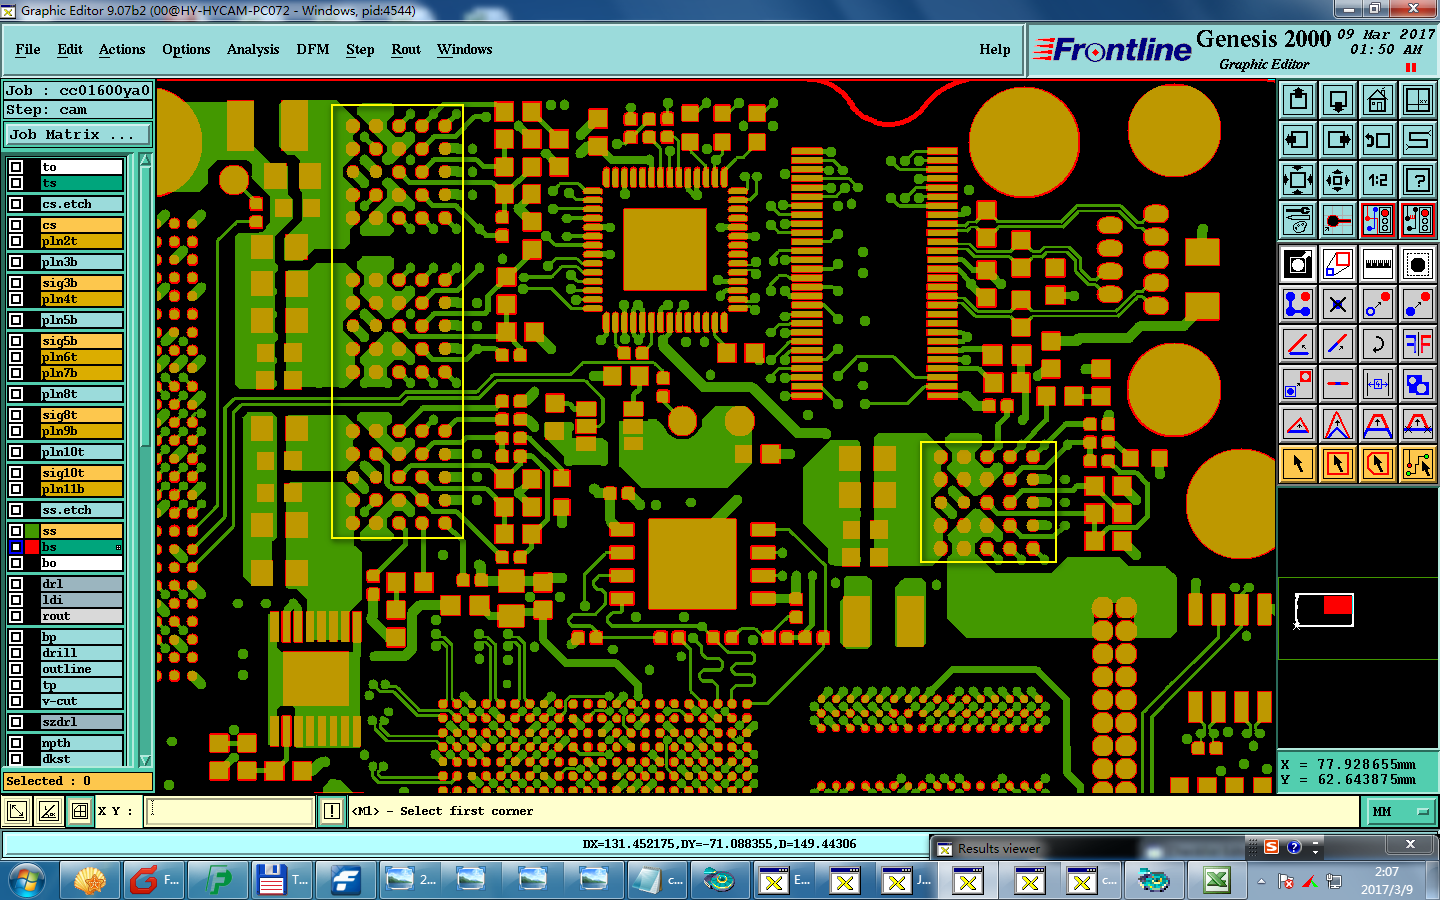
Task: Click the question mark help icon
Action: (1417, 180)
